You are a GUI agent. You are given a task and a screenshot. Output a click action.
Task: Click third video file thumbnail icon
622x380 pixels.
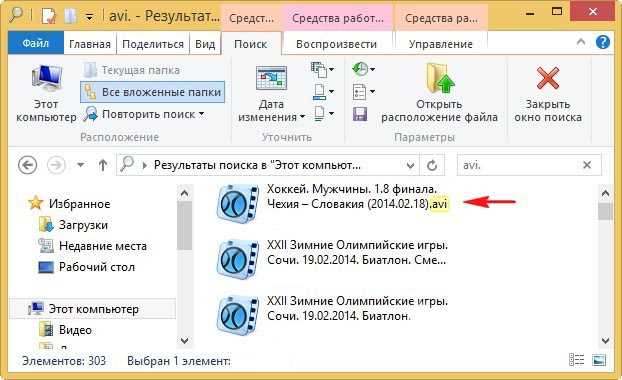coord(238,316)
